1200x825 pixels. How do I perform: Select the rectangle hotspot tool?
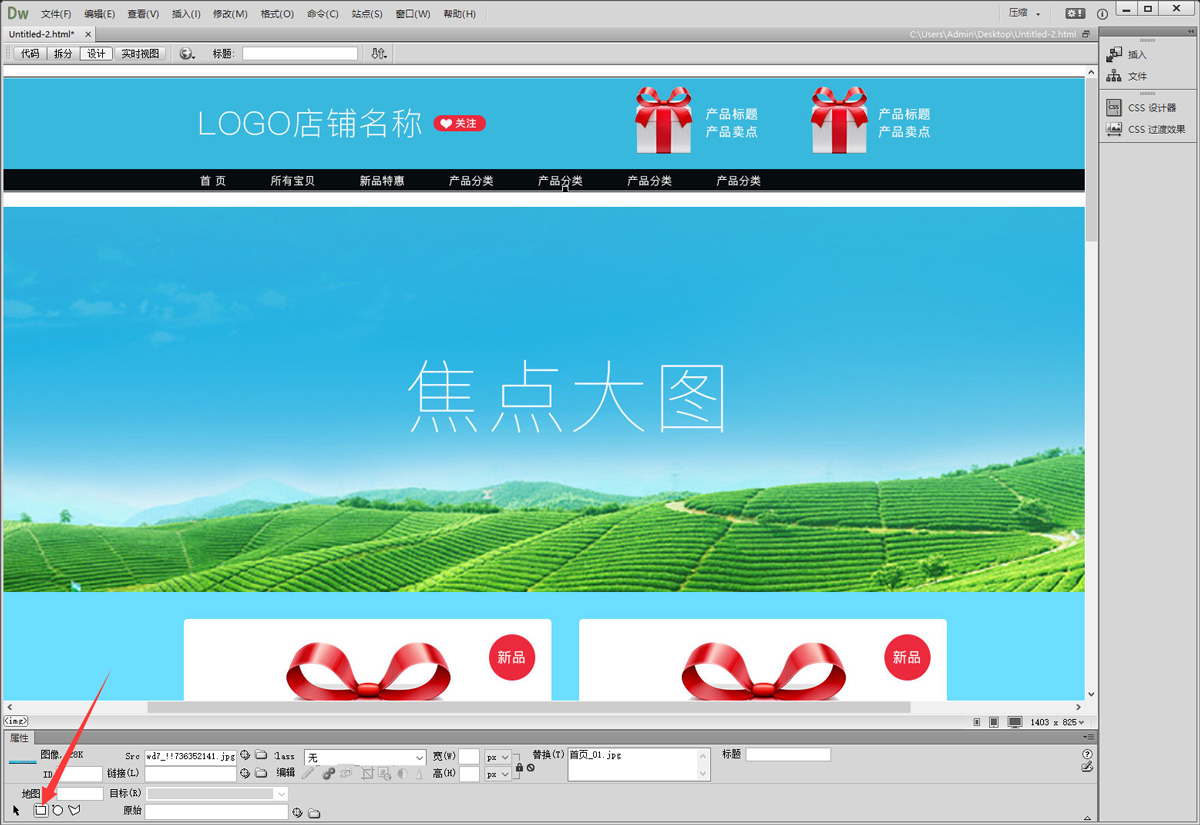tap(41, 810)
